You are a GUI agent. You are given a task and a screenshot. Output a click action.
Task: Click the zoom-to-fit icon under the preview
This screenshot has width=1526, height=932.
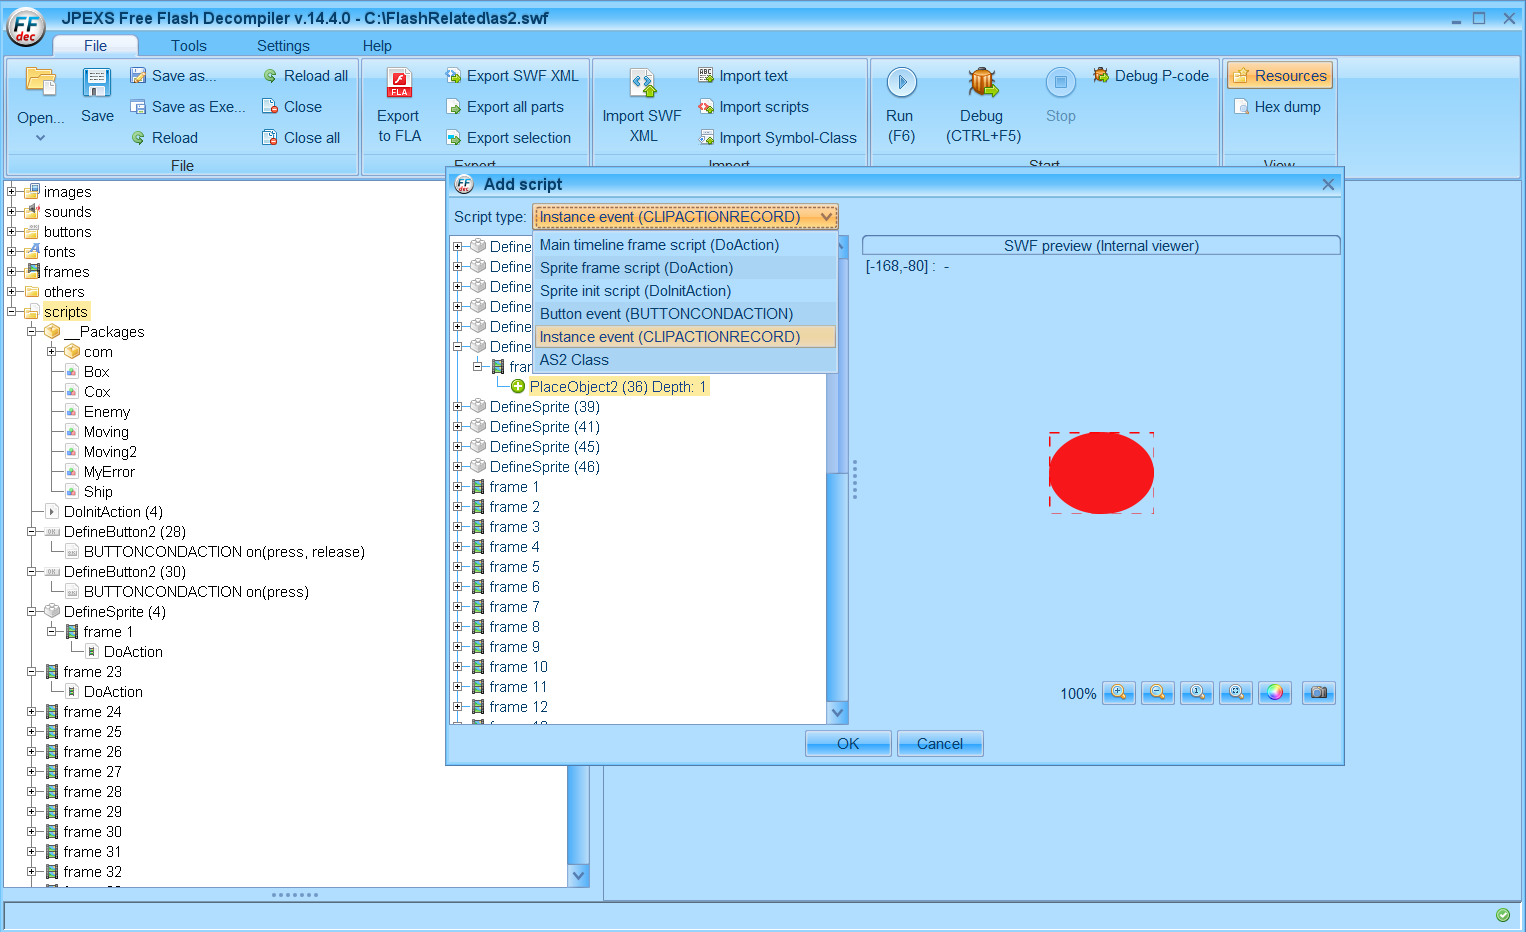coord(1236,693)
